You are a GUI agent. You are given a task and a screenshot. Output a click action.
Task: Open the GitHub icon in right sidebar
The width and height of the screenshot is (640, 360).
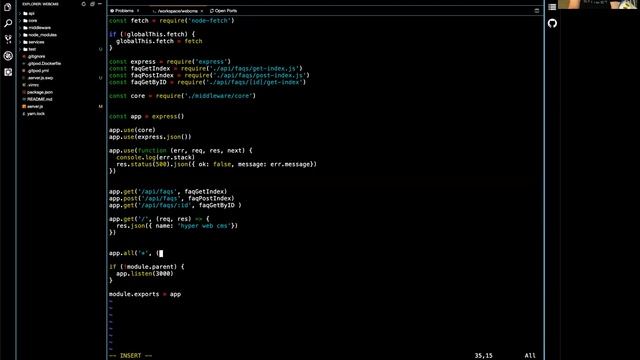click(552, 23)
